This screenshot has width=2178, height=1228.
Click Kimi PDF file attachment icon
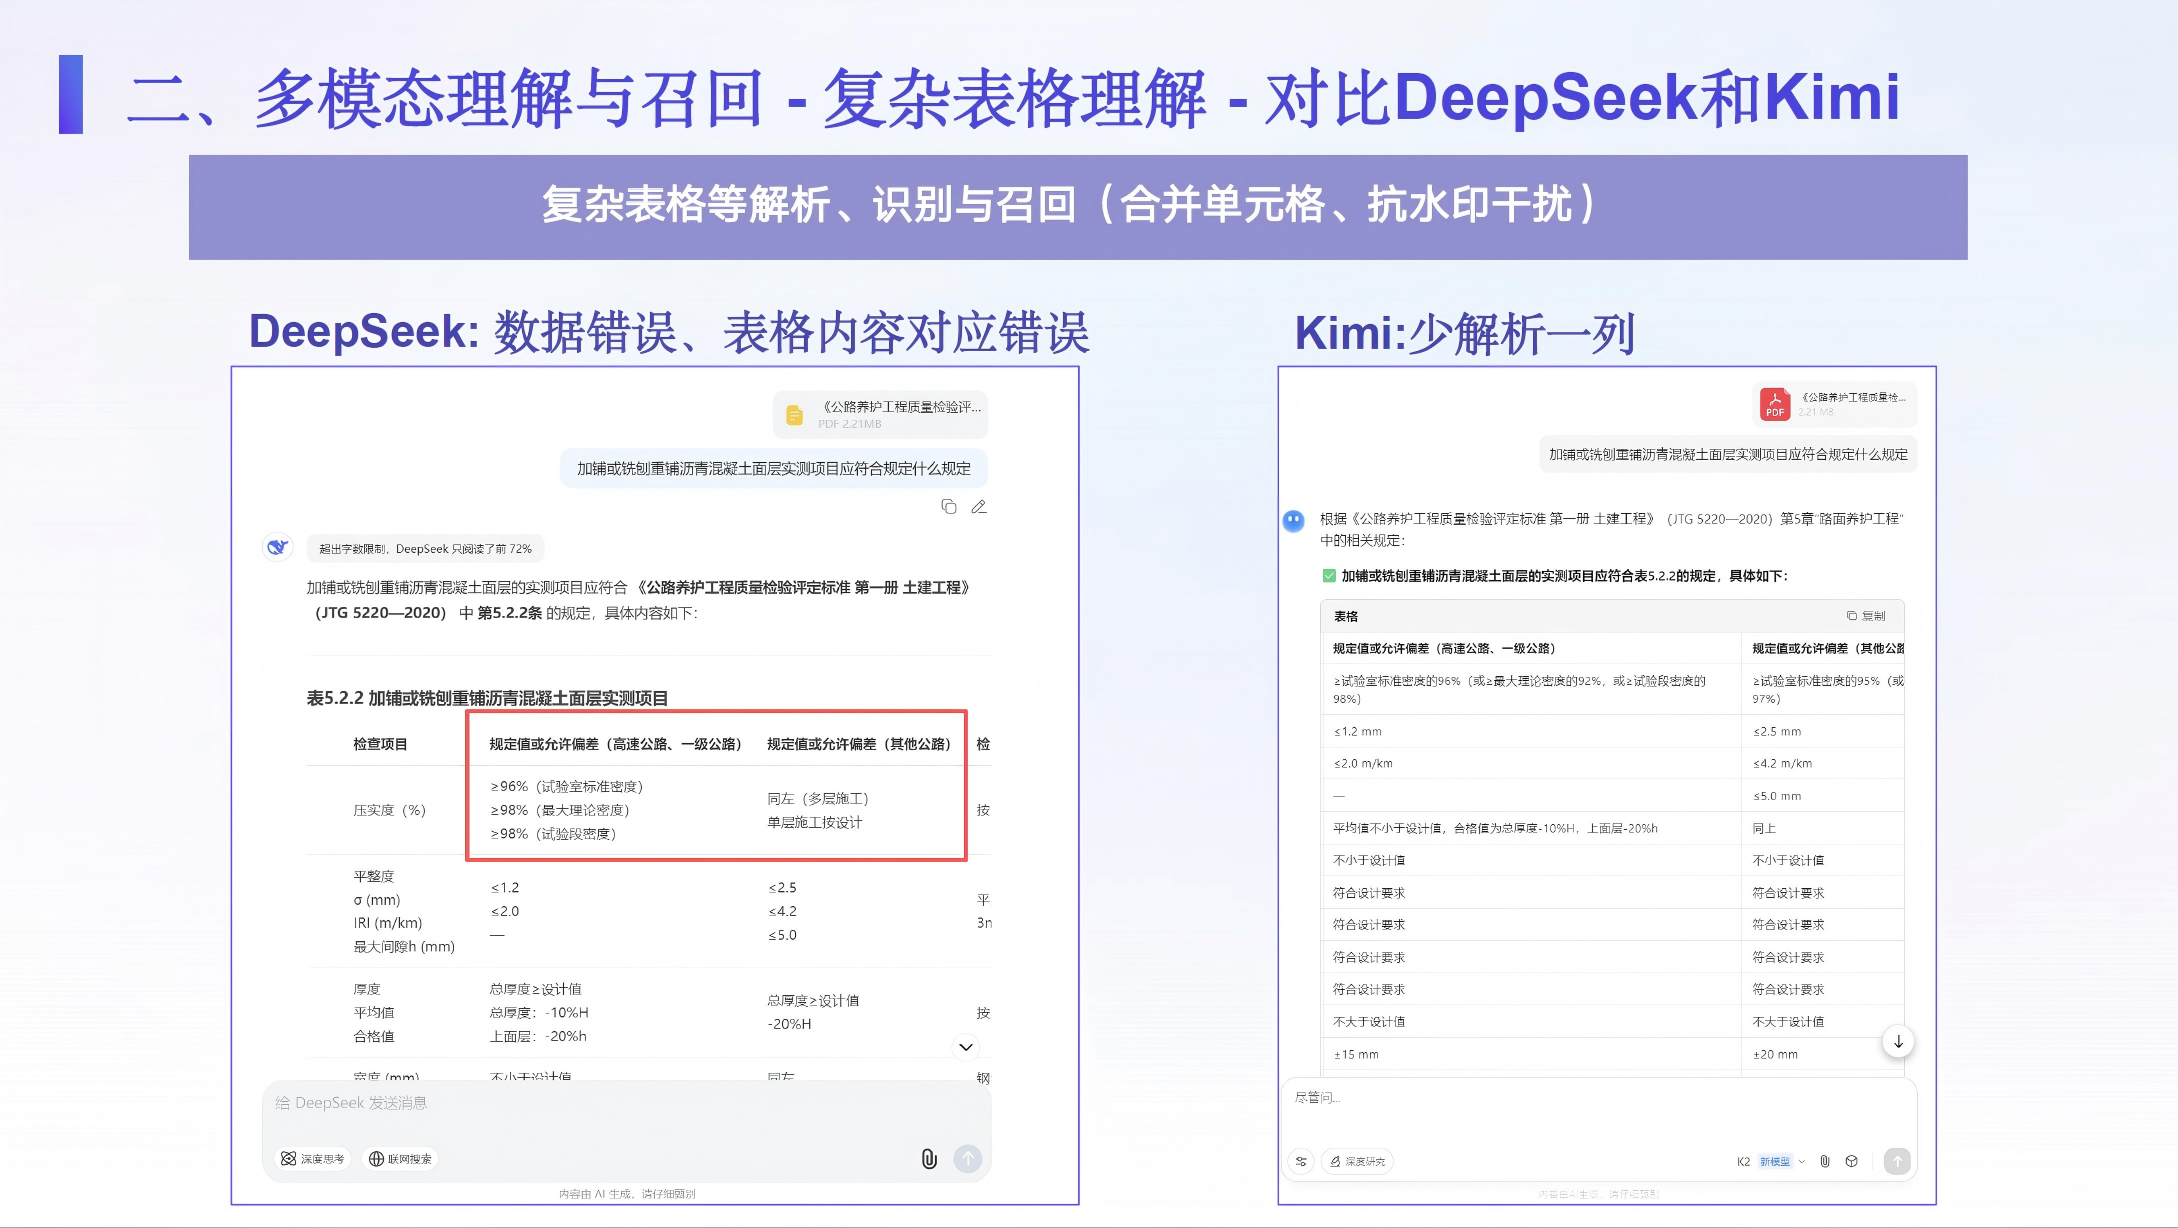click(x=1775, y=404)
